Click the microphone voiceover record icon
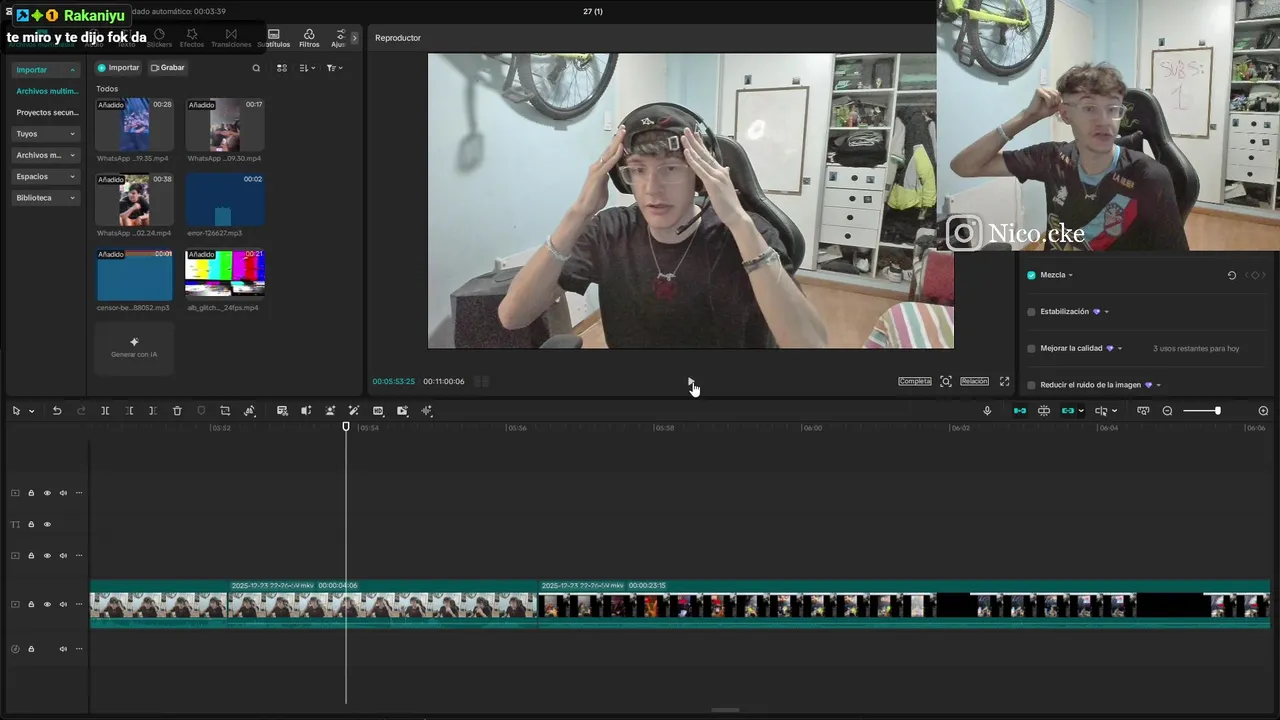The height and width of the screenshot is (720, 1280). pyautogui.click(x=987, y=411)
